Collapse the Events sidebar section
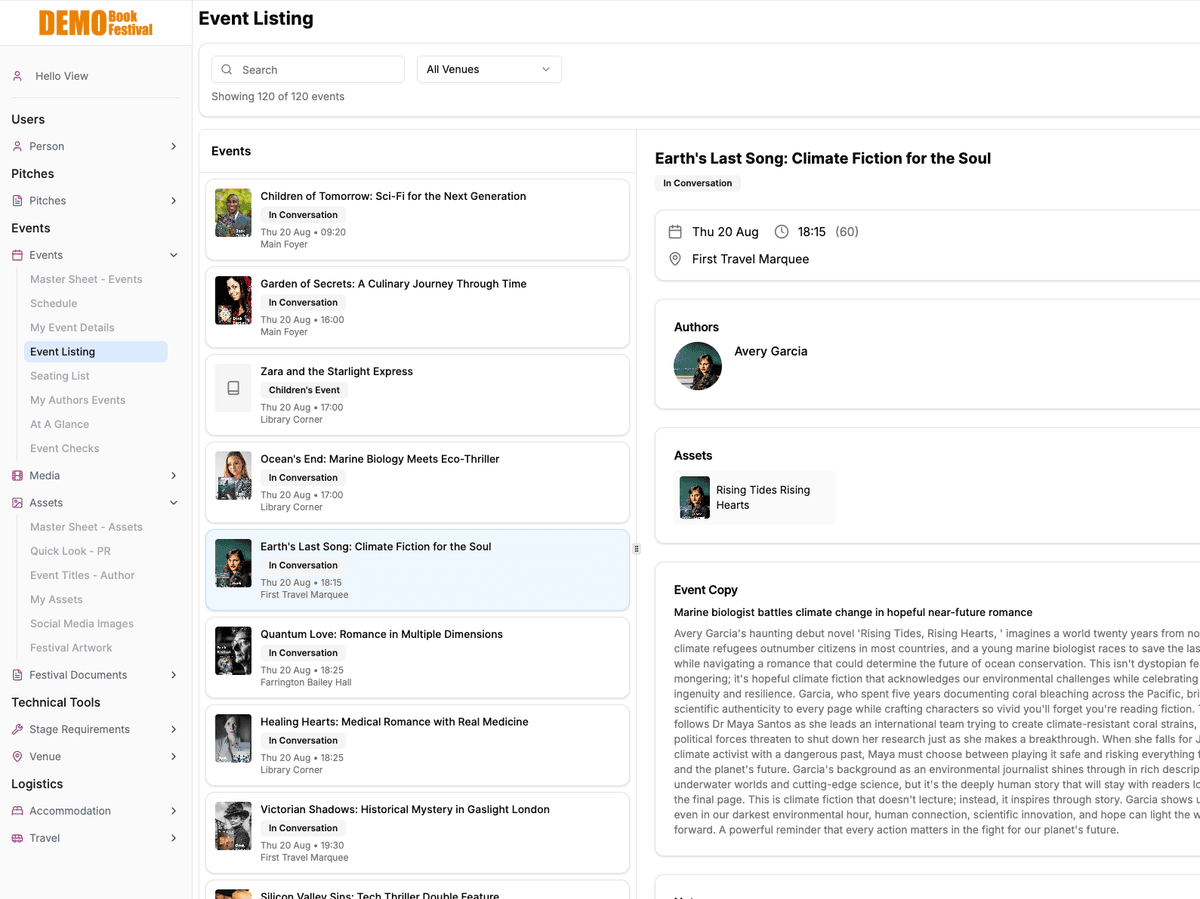The width and height of the screenshot is (1200, 899). click(173, 254)
